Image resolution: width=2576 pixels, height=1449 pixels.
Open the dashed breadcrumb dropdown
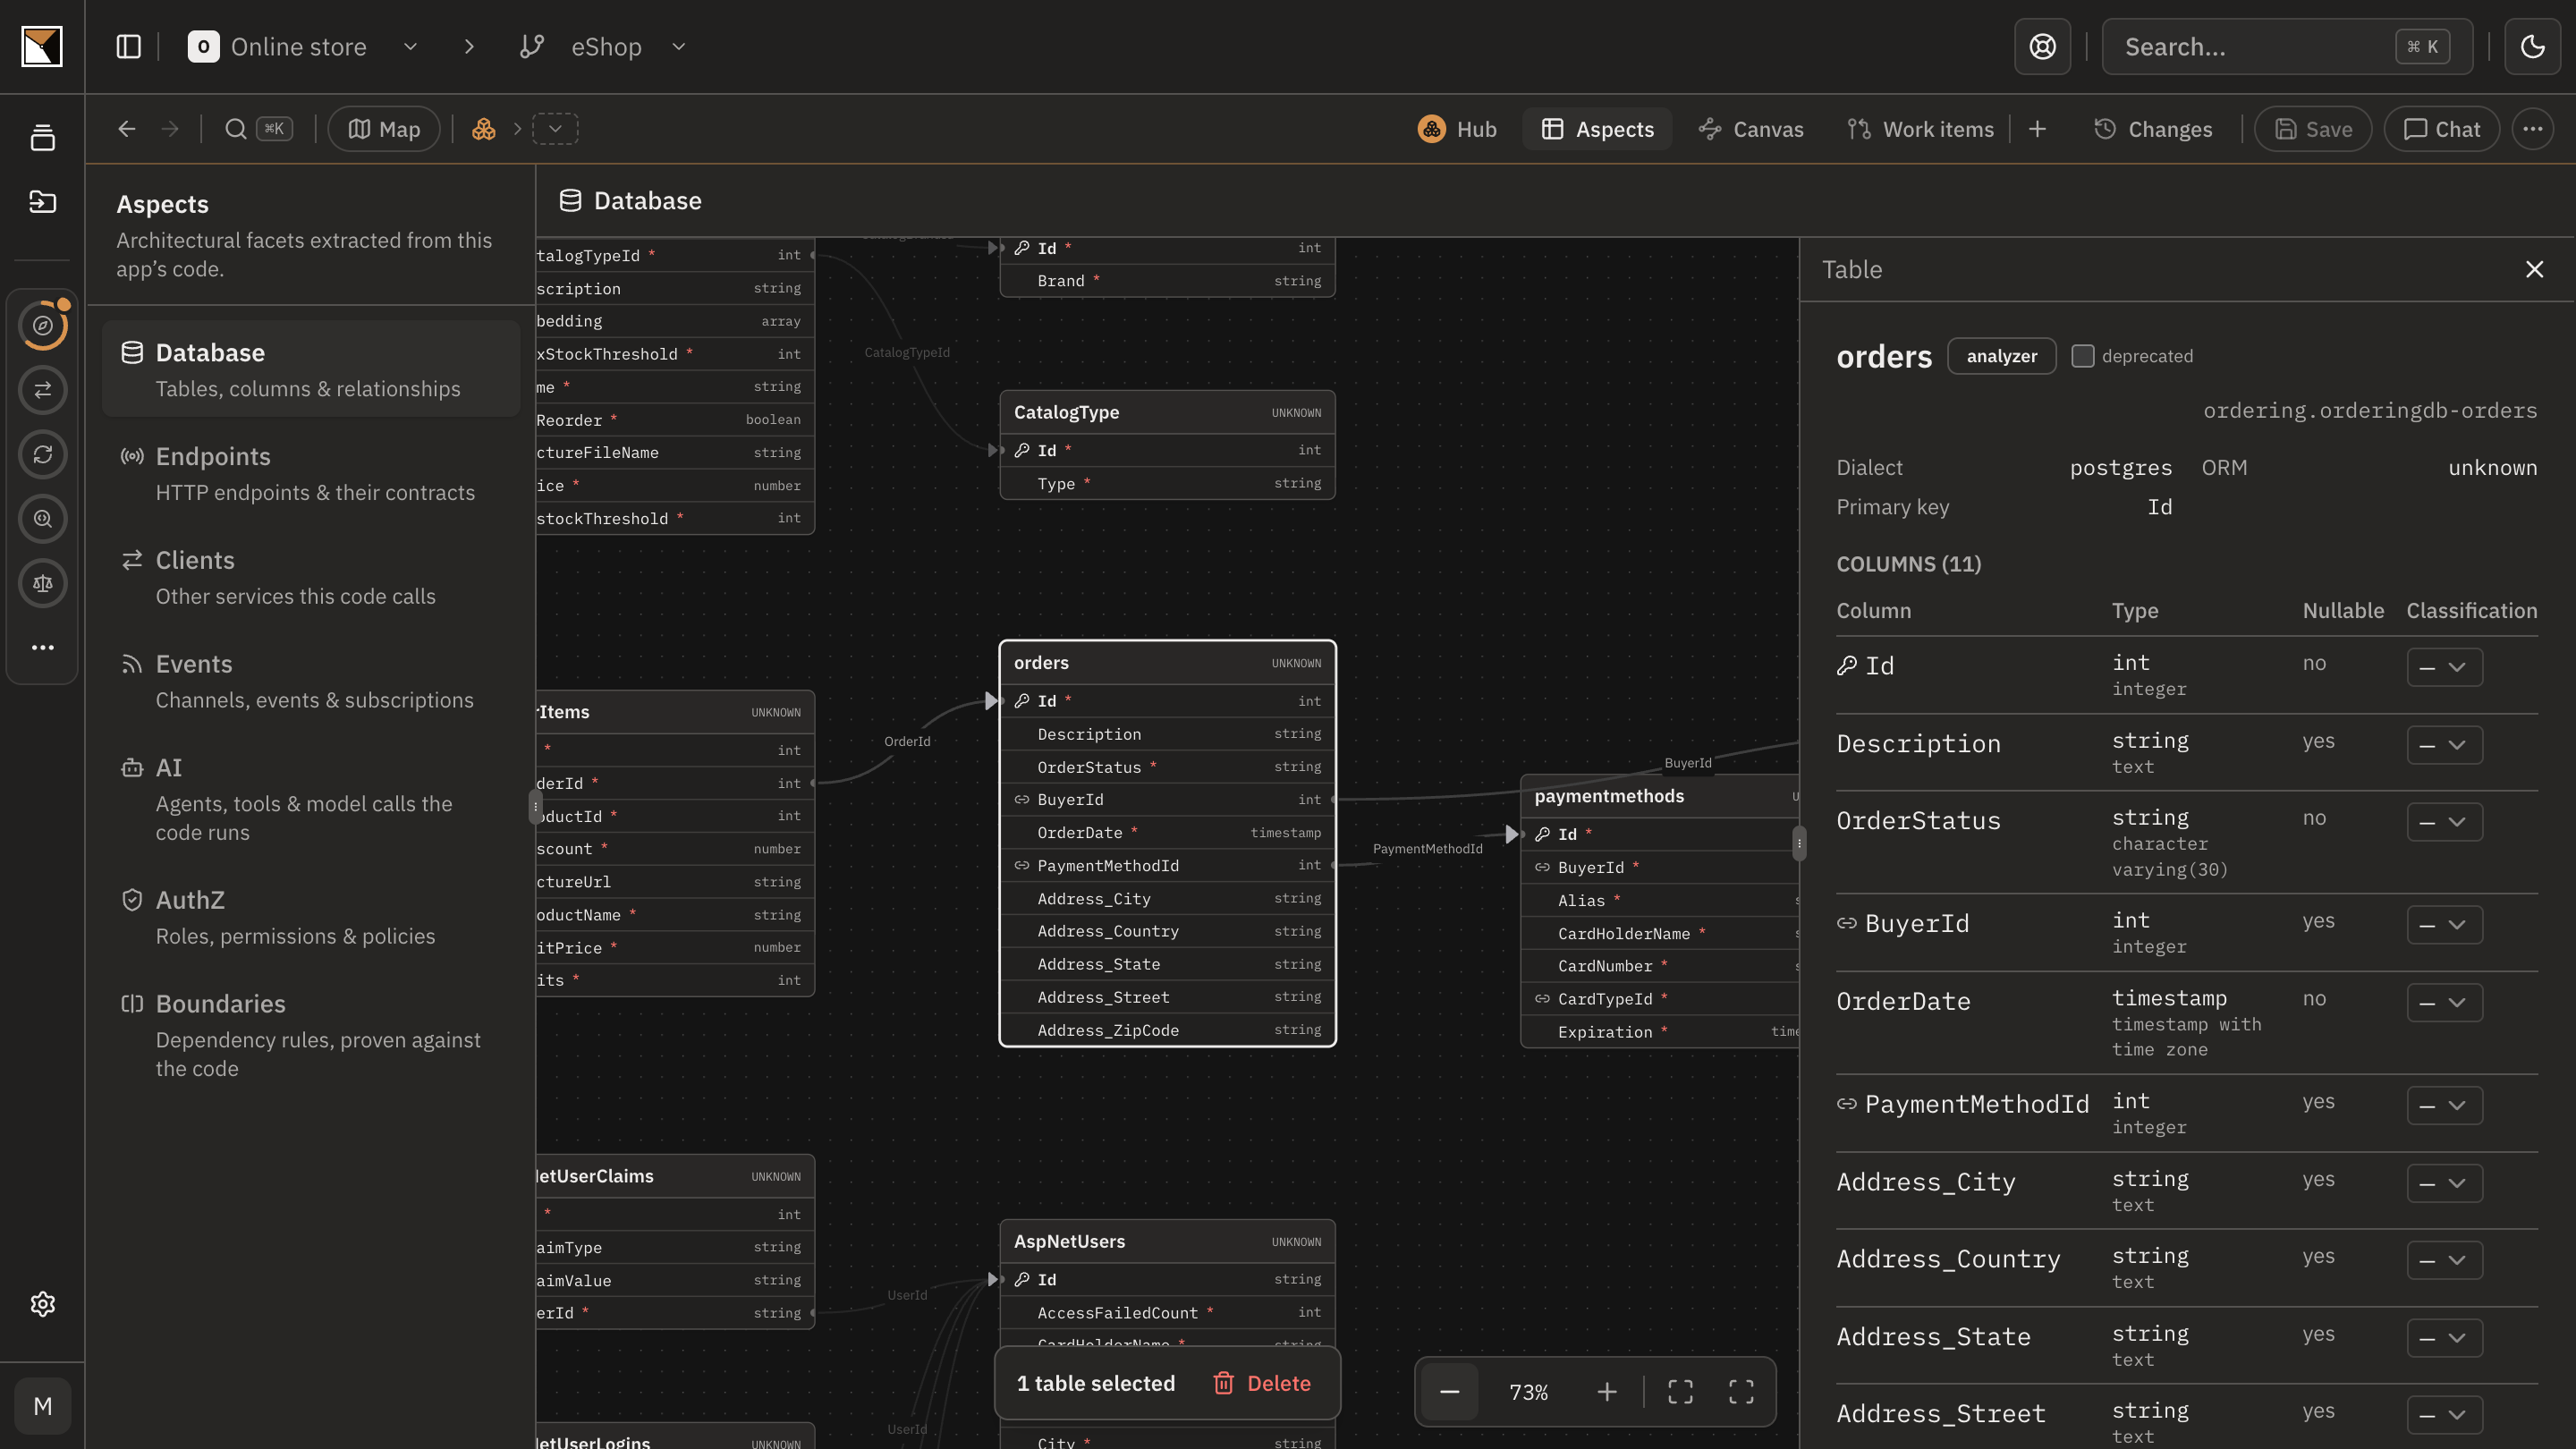tap(555, 129)
